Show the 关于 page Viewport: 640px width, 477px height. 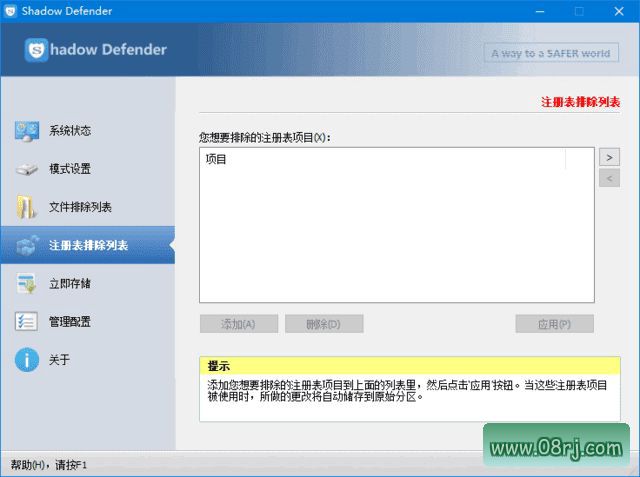88,360
